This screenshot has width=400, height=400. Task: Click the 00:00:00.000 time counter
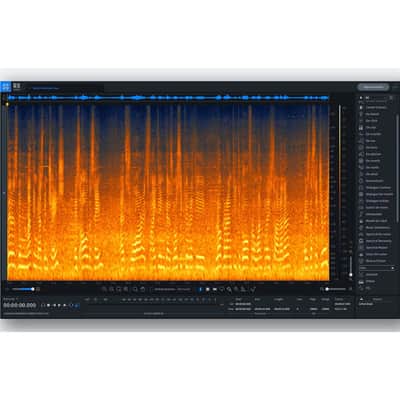pyautogui.click(x=20, y=305)
